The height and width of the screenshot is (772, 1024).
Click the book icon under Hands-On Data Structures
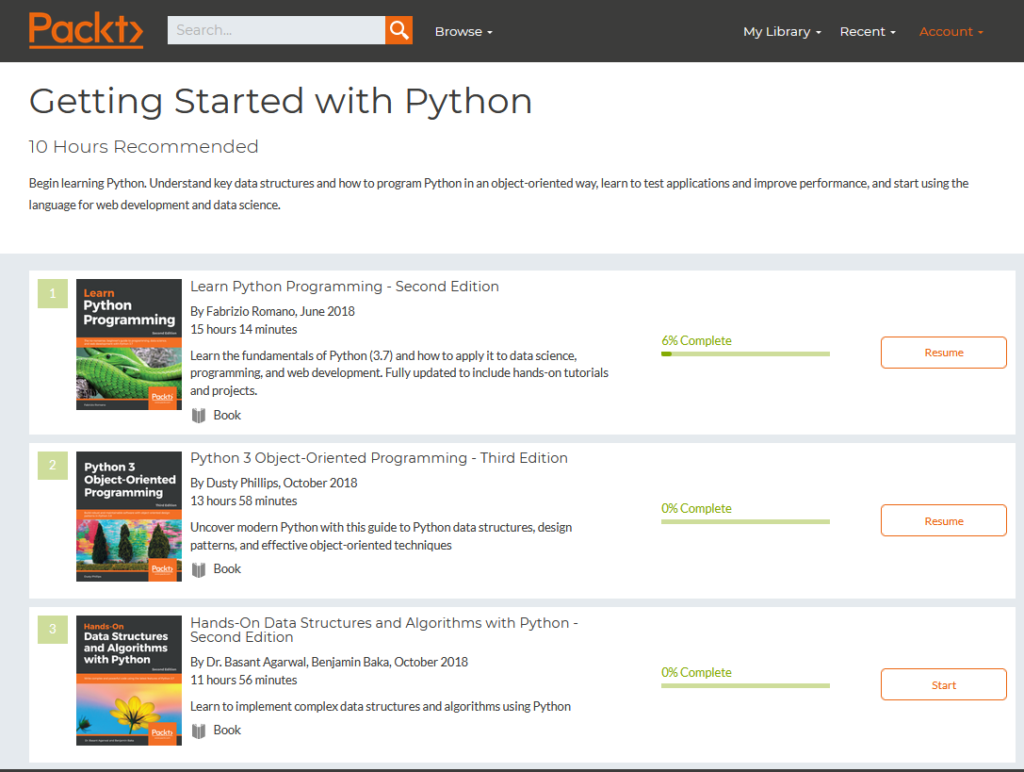click(x=198, y=730)
